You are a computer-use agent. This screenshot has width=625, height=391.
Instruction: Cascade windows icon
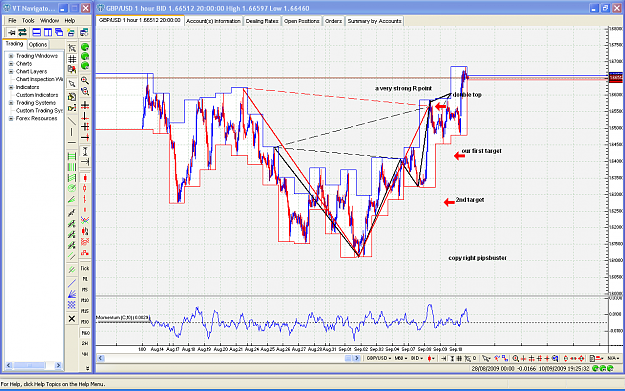coord(59,32)
